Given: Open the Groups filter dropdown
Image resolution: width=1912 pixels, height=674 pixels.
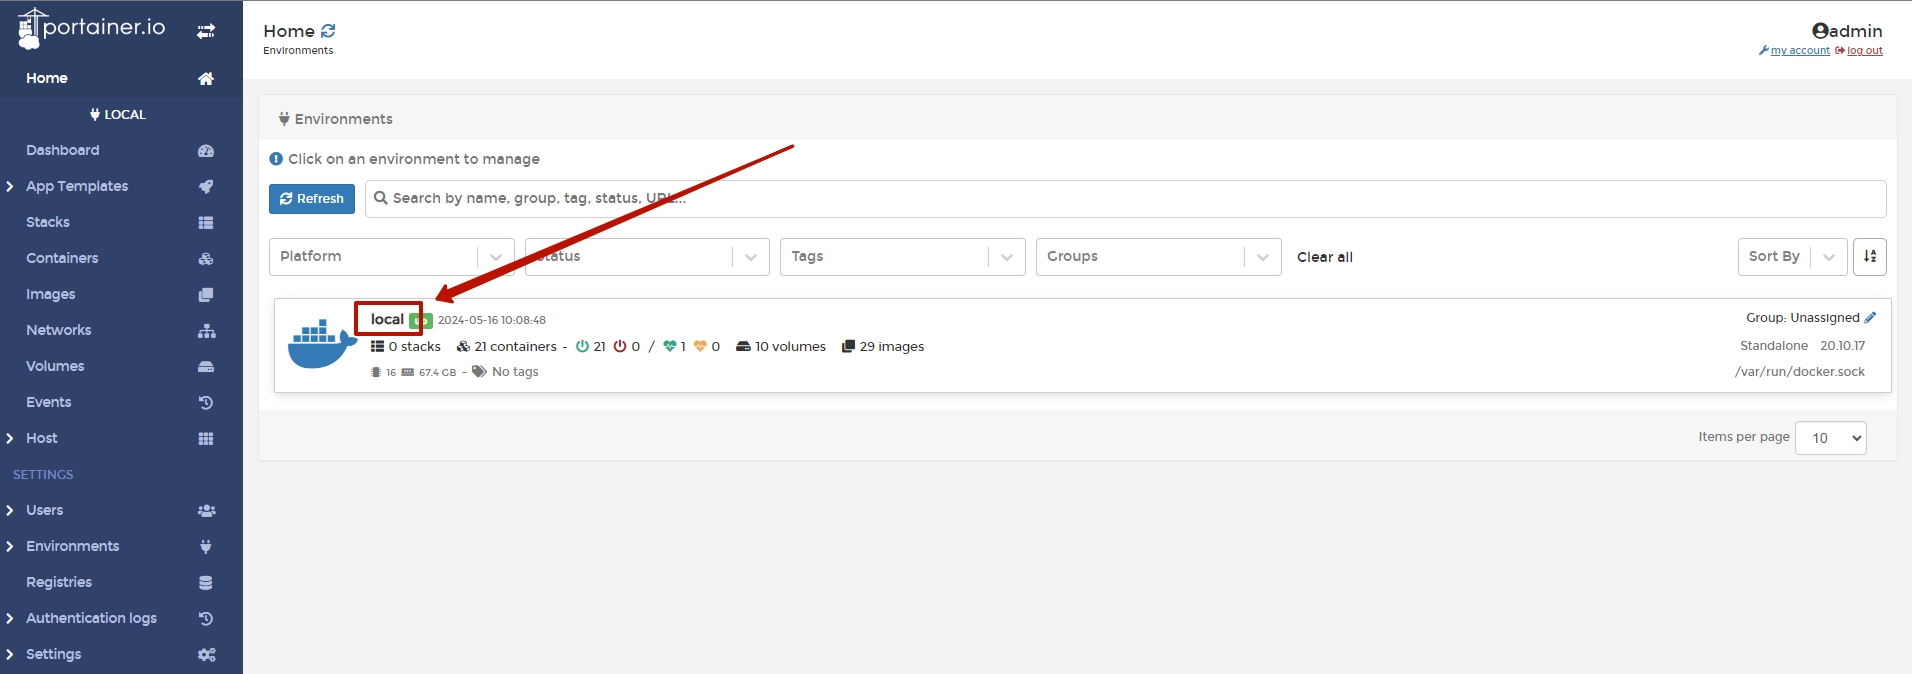Looking at the screenshot, I should pos(1158,257).
